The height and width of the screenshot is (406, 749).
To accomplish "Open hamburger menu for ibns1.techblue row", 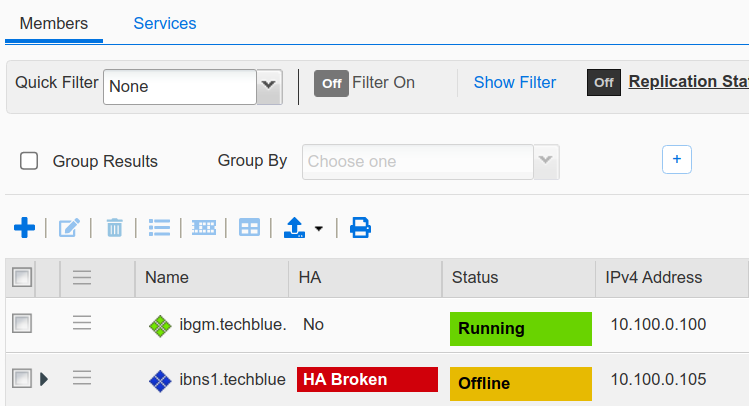I will pyautogui.click(x=82, y=378).
